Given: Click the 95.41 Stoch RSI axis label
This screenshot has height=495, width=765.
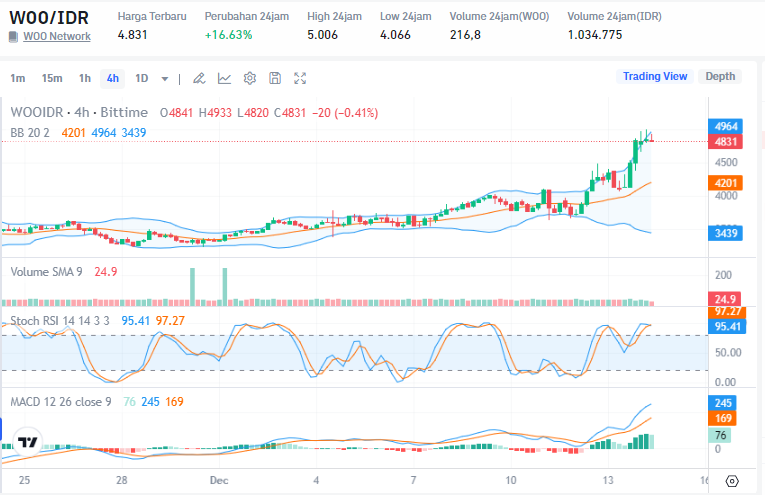Looking at the screenshot, I should [727, 326].
